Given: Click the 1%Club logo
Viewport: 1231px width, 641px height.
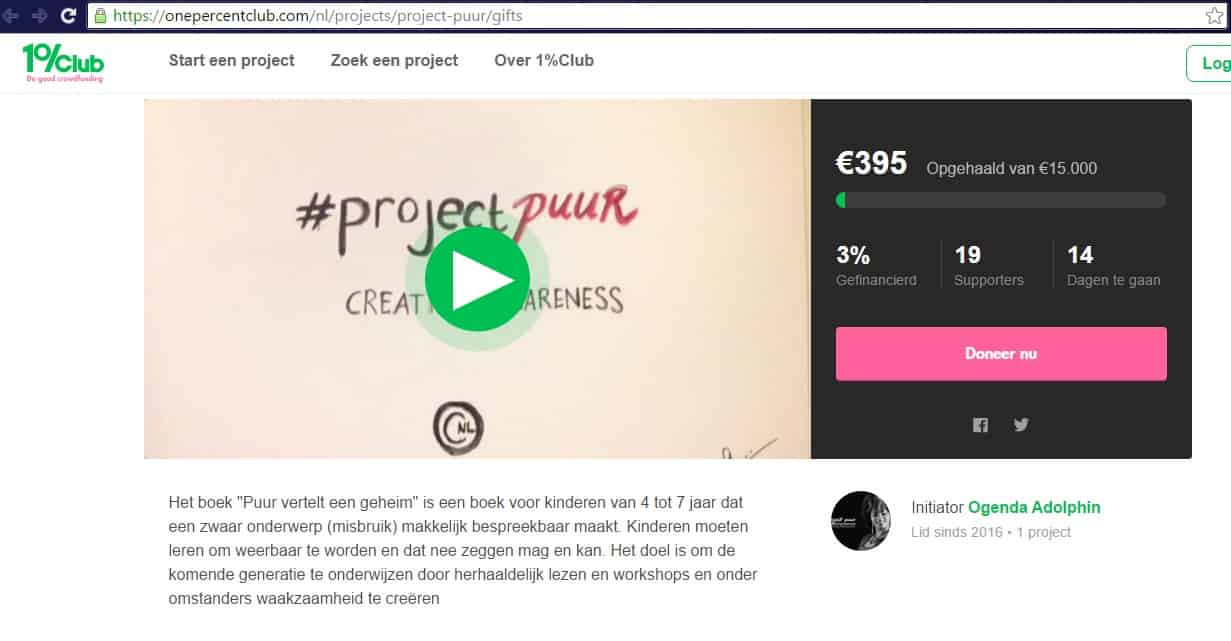Looking at the screenshot, I should [x=62, y=62].
